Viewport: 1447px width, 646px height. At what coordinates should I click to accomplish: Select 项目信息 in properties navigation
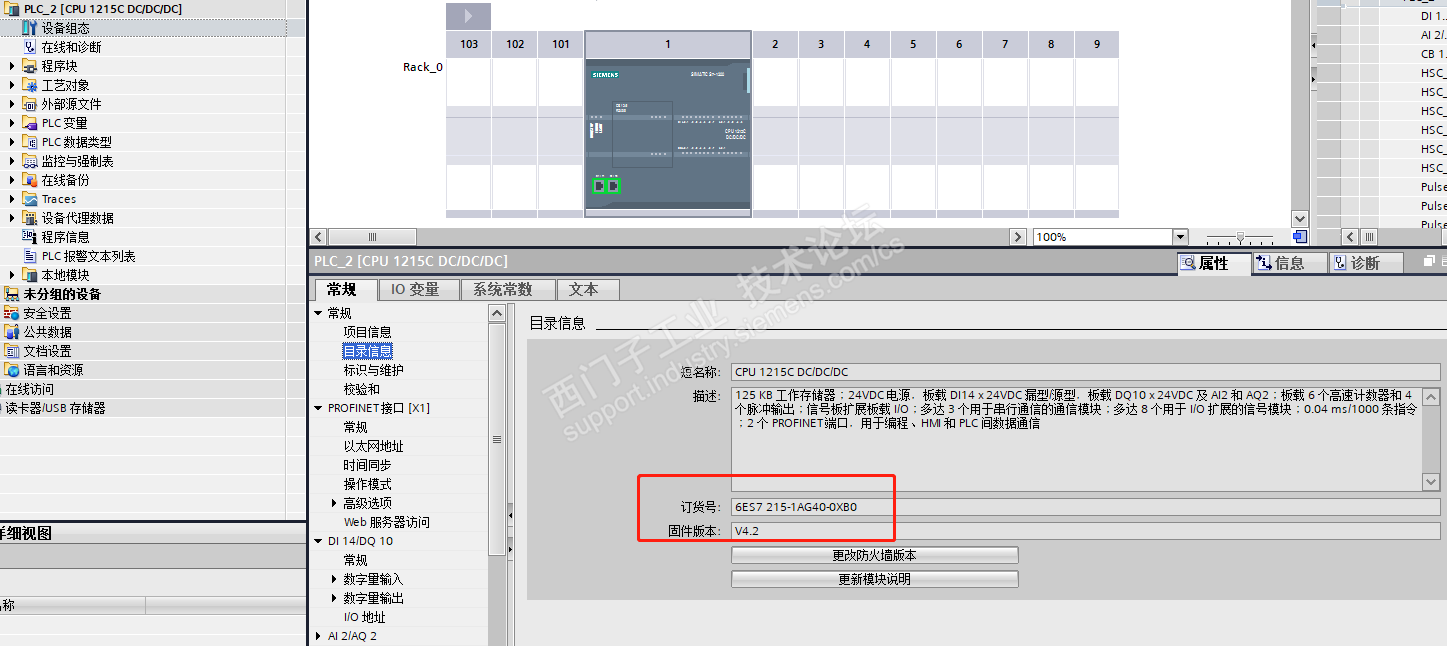(368, 332)
